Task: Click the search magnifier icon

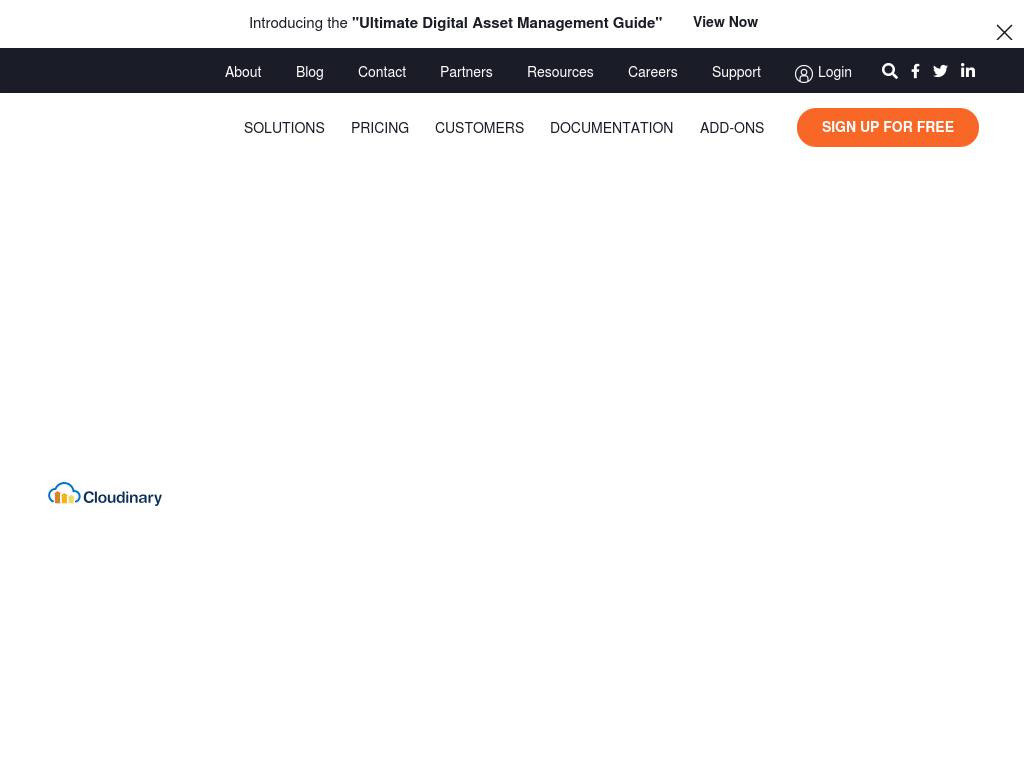Action: coord(889,71)
